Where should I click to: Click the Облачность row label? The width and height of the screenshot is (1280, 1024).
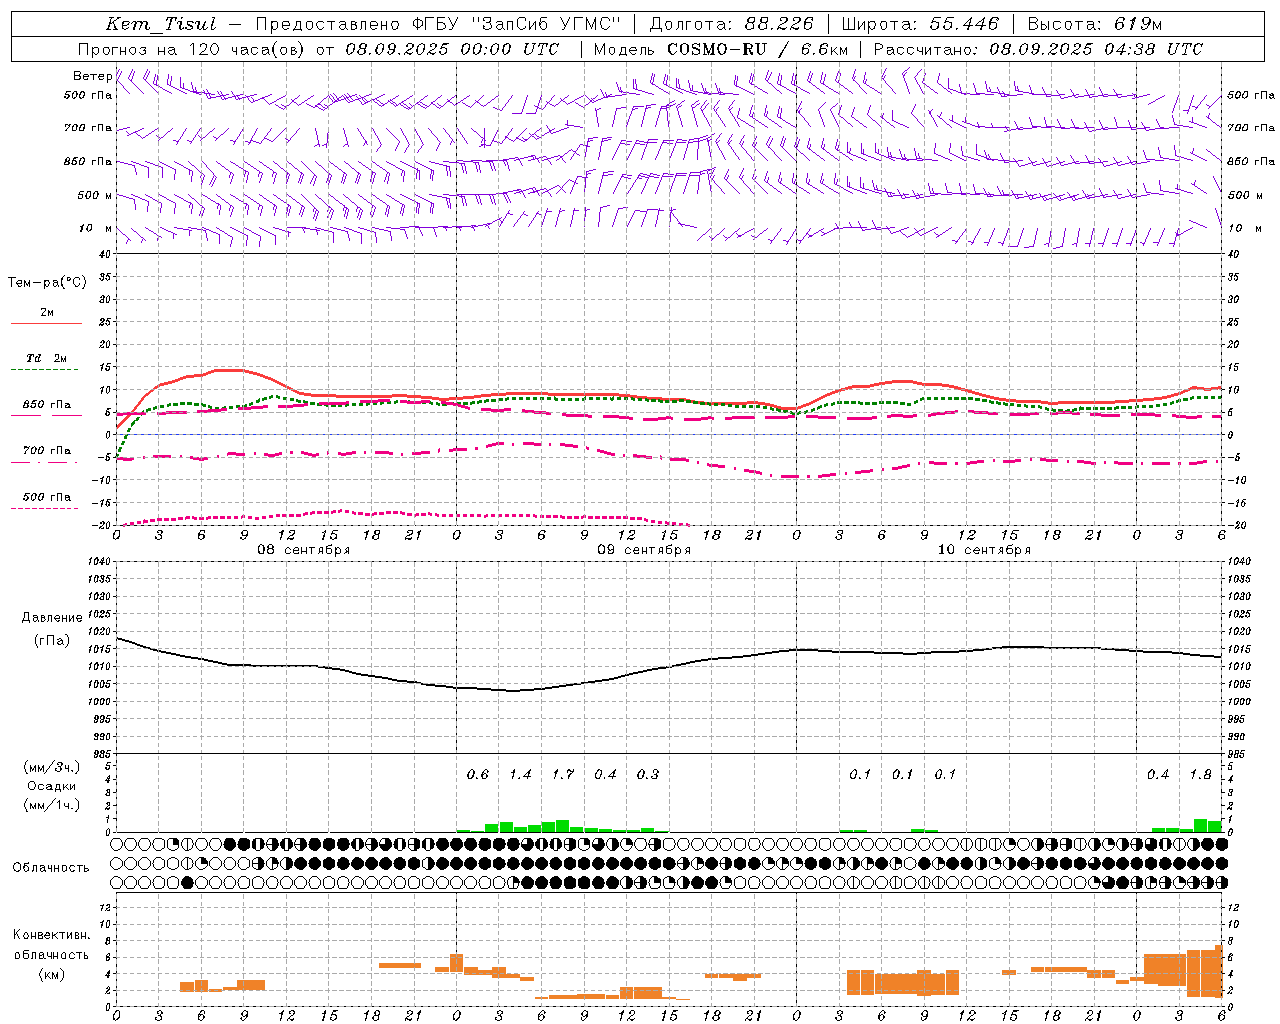click(x=51, y=868)
